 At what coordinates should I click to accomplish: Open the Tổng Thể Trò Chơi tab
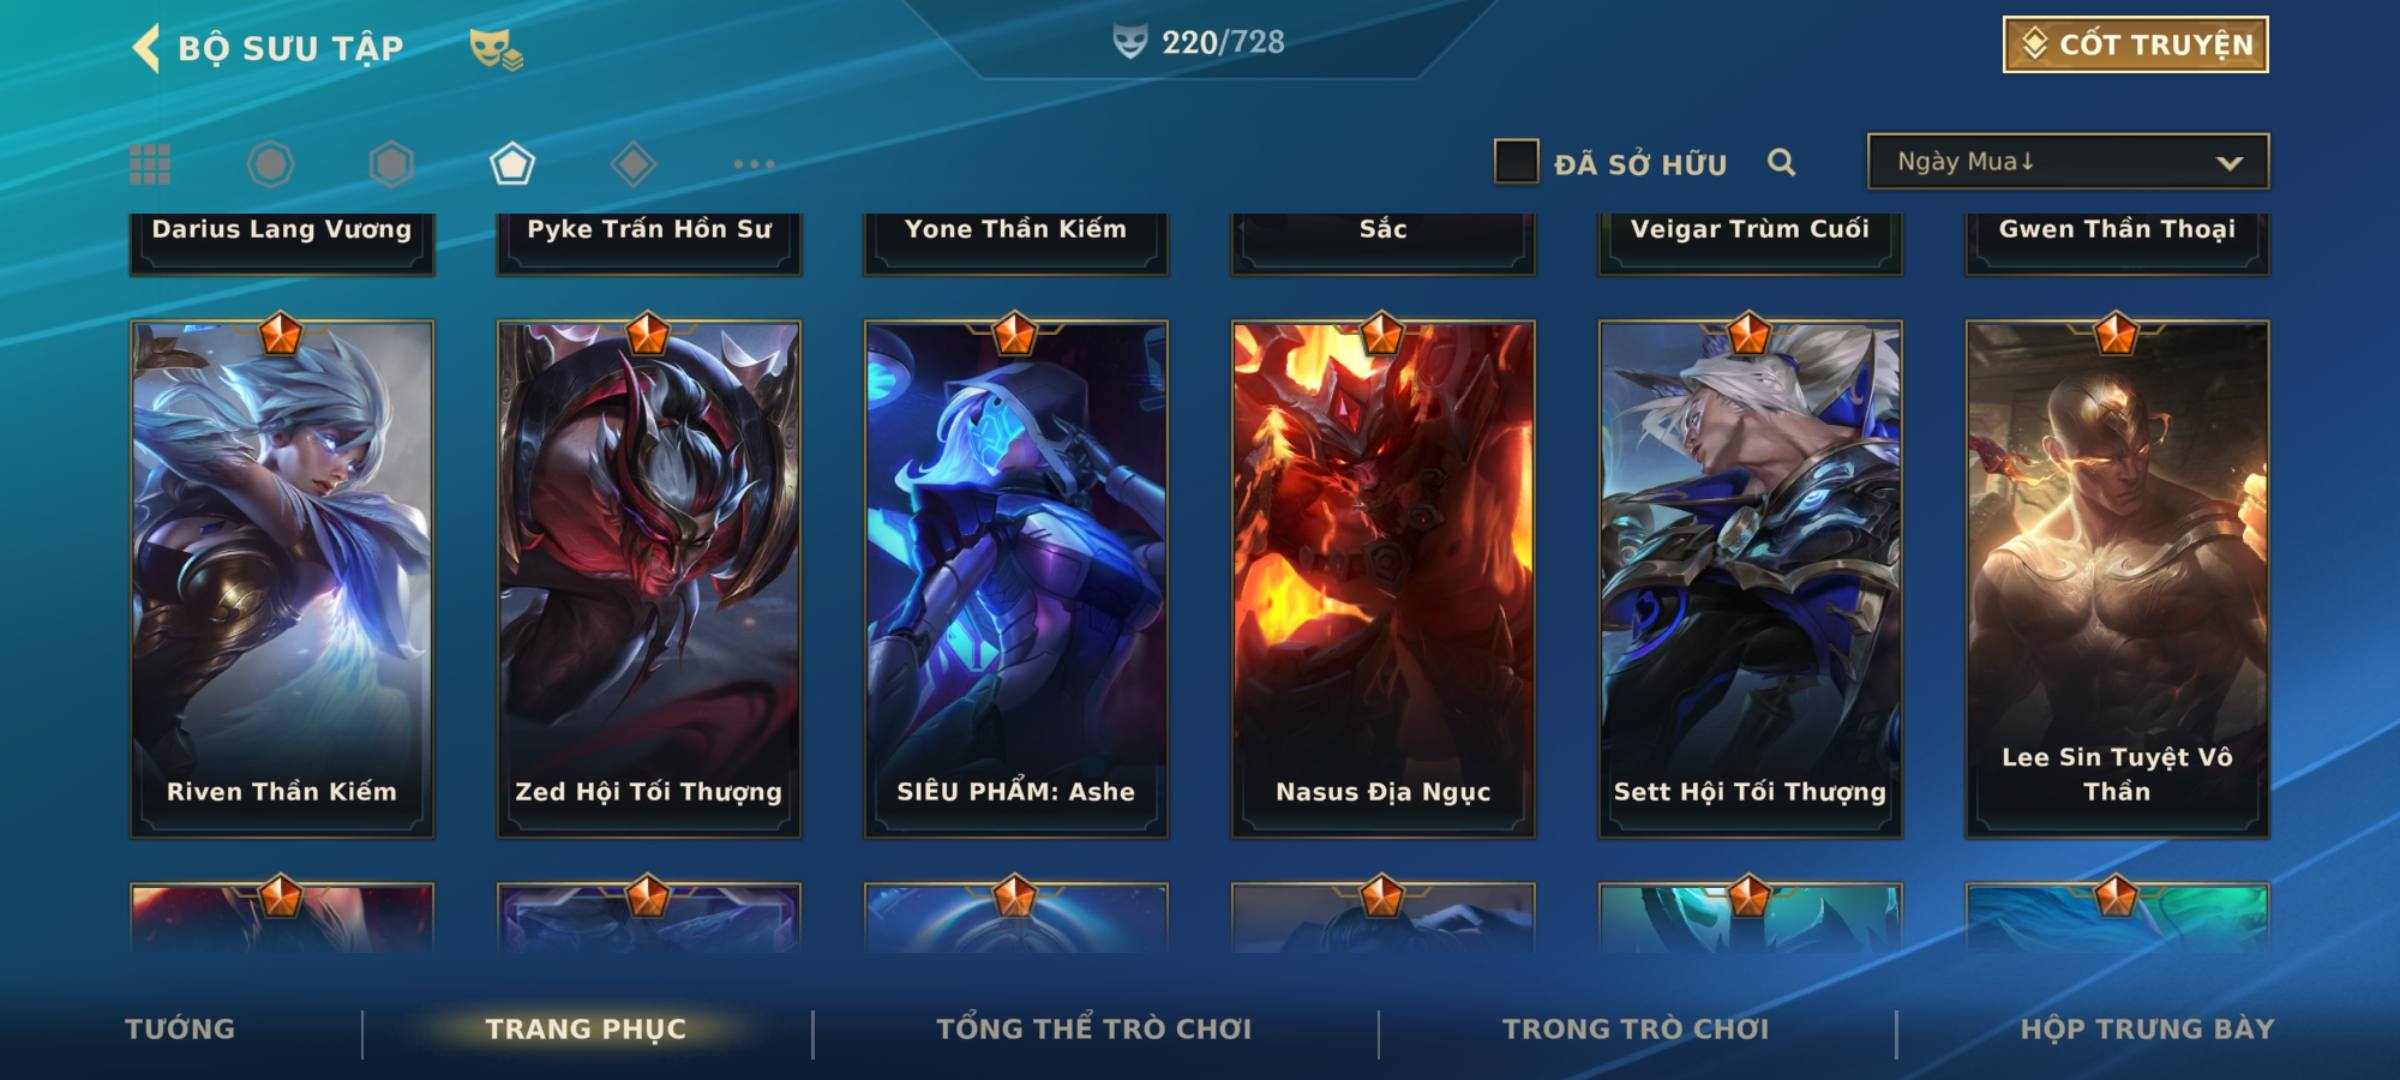pyautogui.click(x=1094, y=1029)
